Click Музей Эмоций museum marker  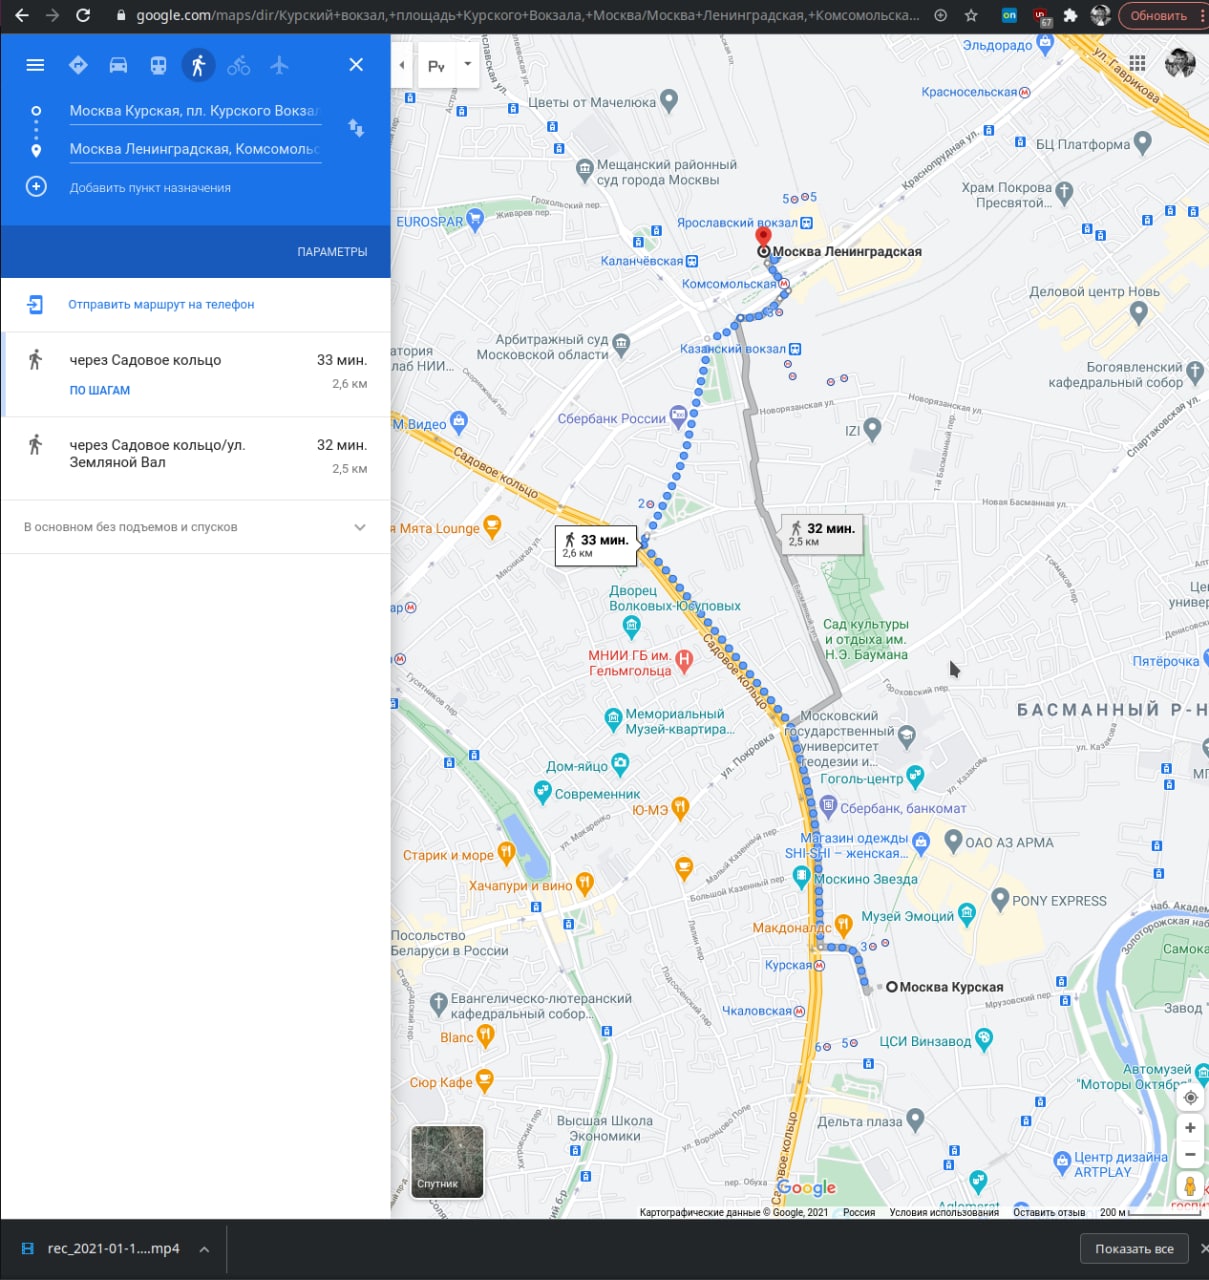pyautogui.click(x=966, y=913)
